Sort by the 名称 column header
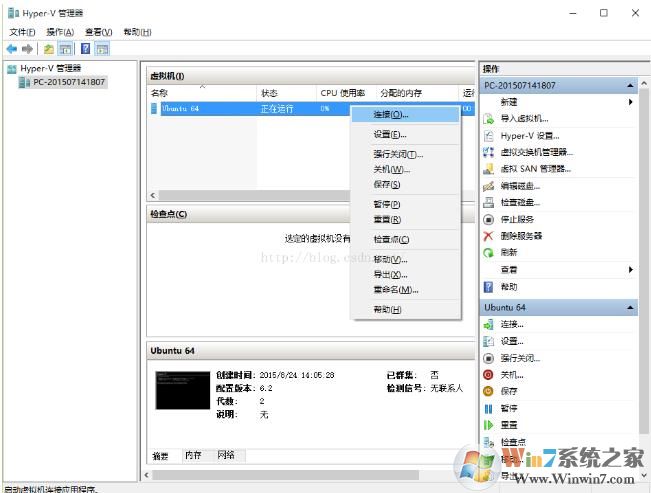This screenshot has height=493, width=651. (202, 93)
